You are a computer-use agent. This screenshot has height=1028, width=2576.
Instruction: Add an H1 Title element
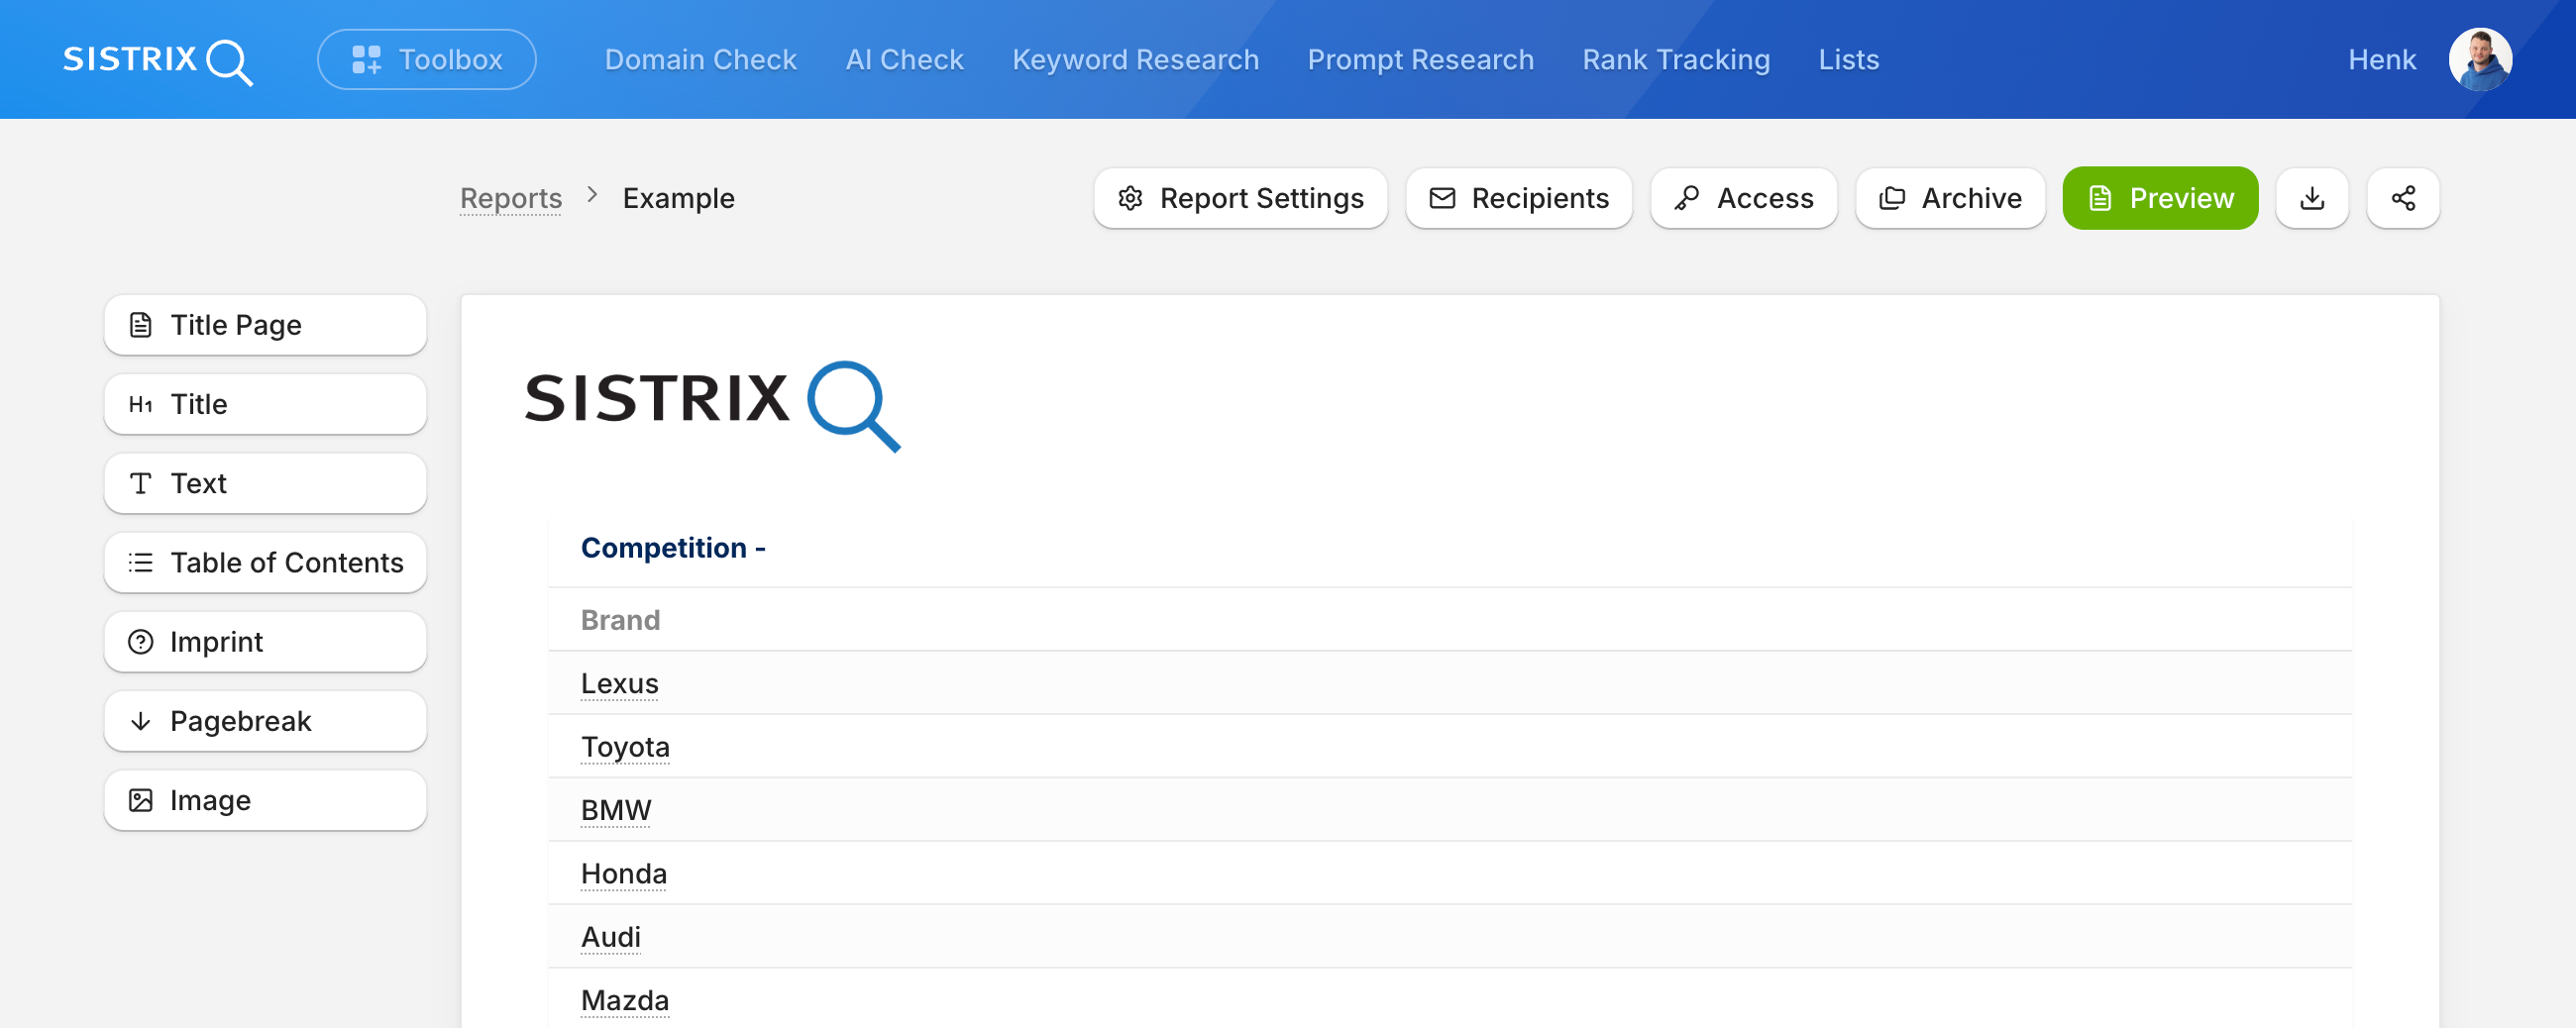coord(265,404)
